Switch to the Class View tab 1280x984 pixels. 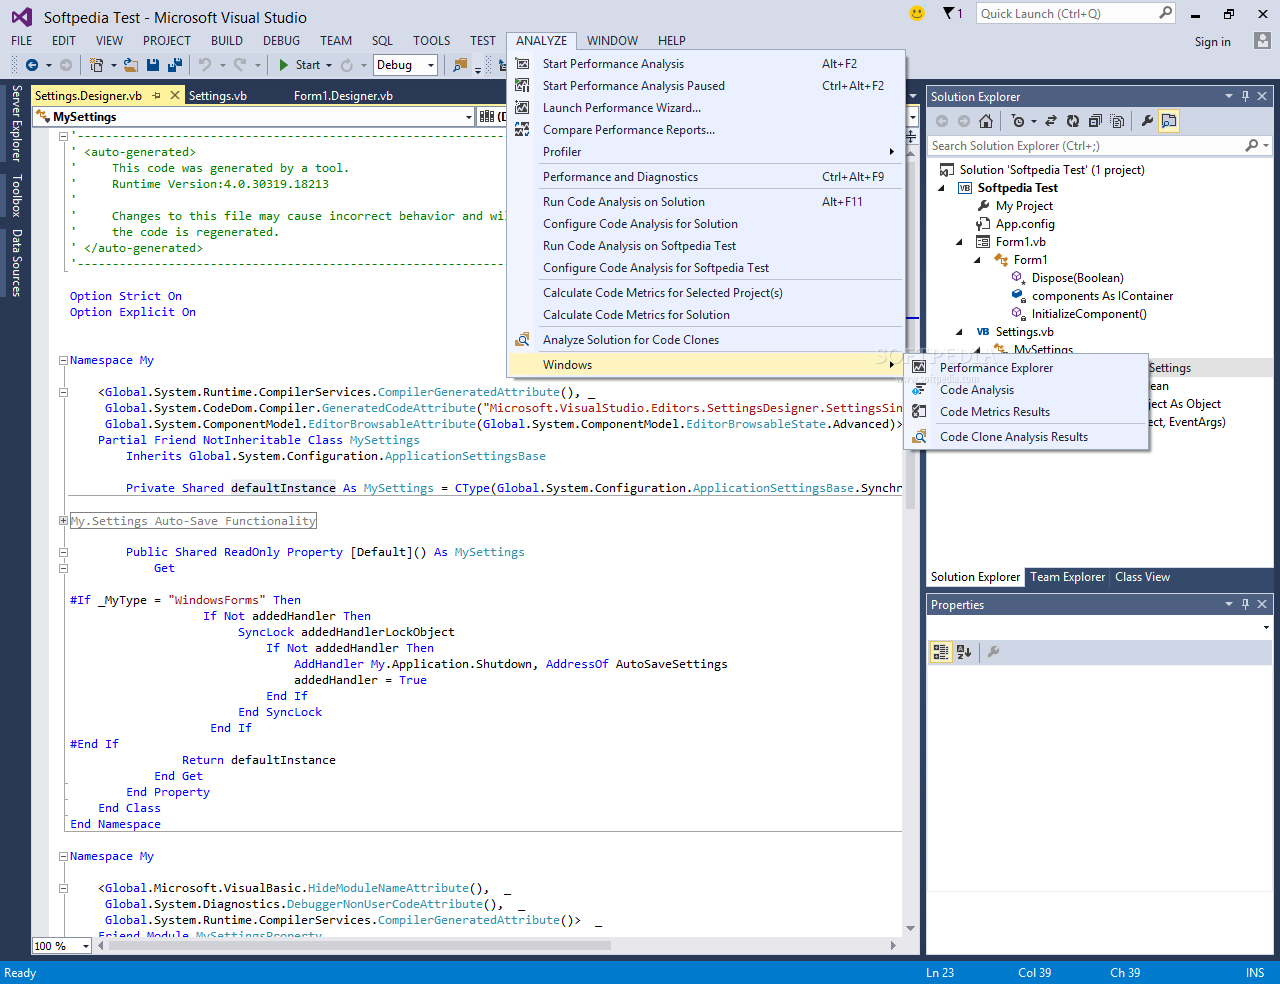tap(1142, 577)
